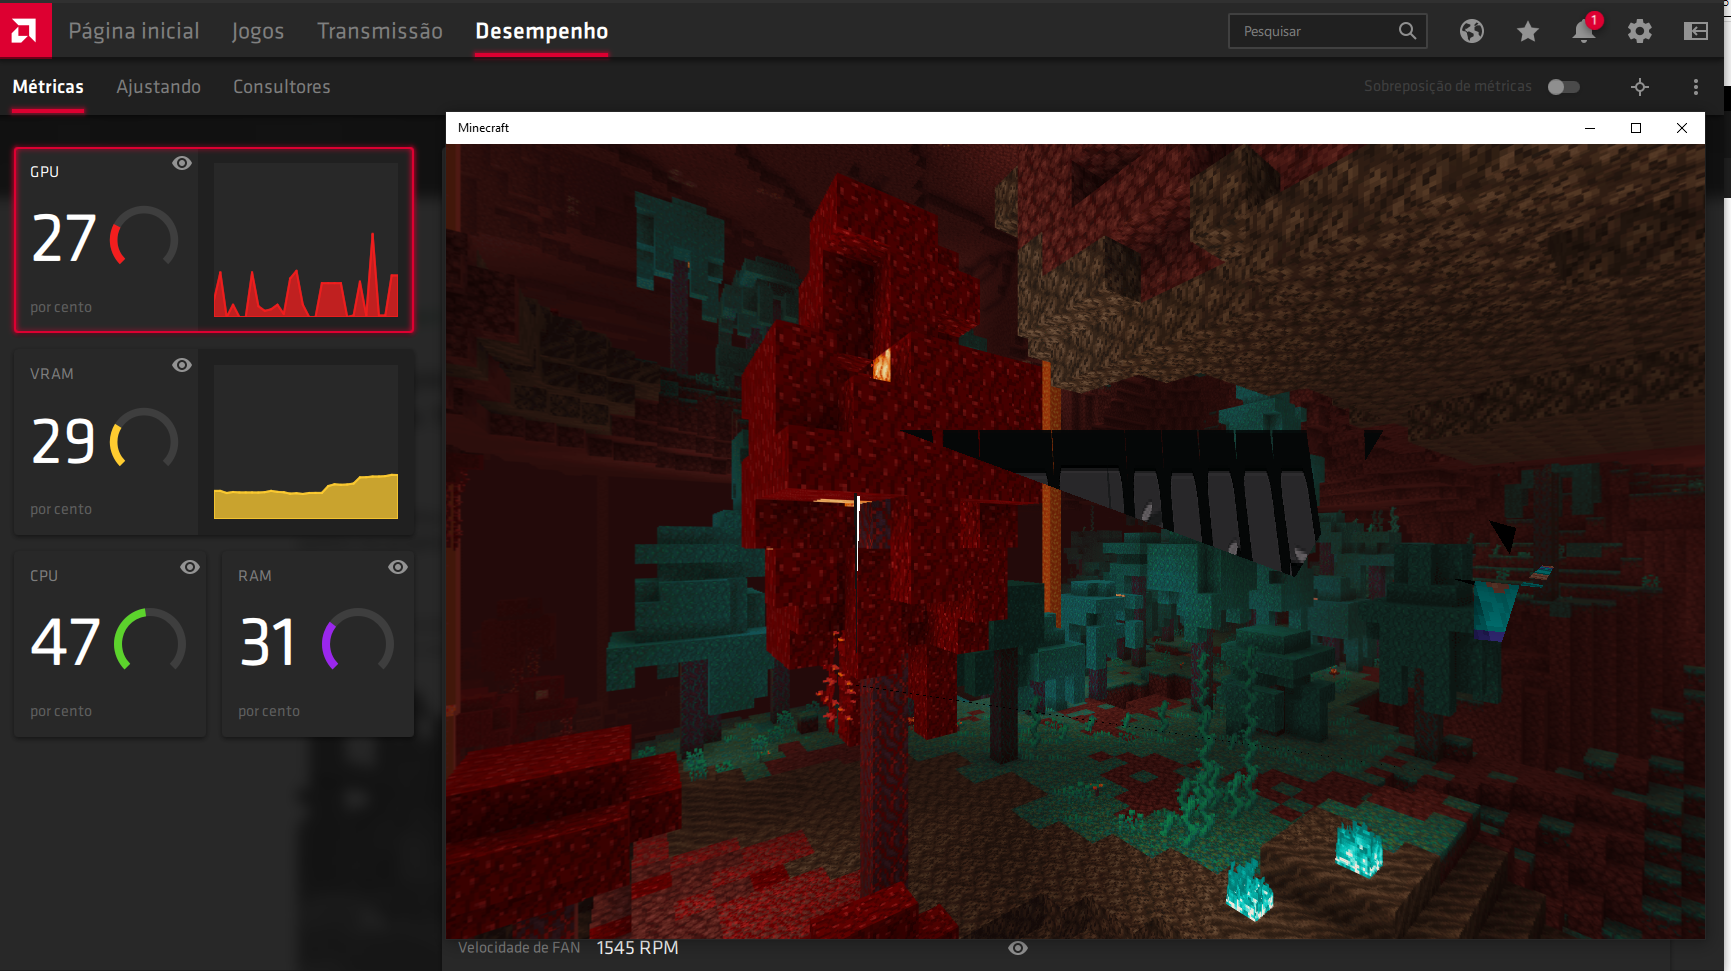The image size is (1731, 971).
Task: Click the CPU 47 percent card
Action: (110, 644)
